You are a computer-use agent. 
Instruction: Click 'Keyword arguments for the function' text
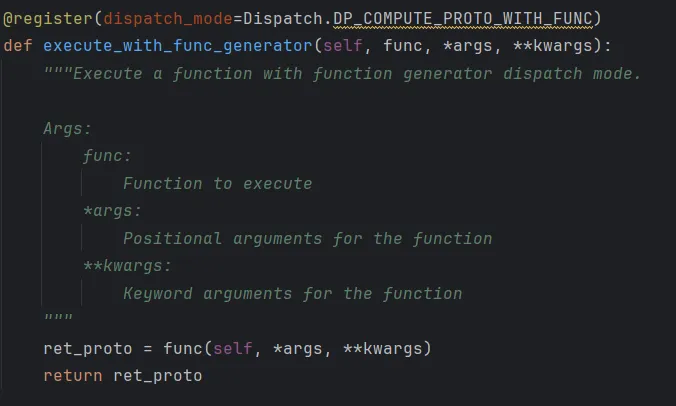(292, 294)
